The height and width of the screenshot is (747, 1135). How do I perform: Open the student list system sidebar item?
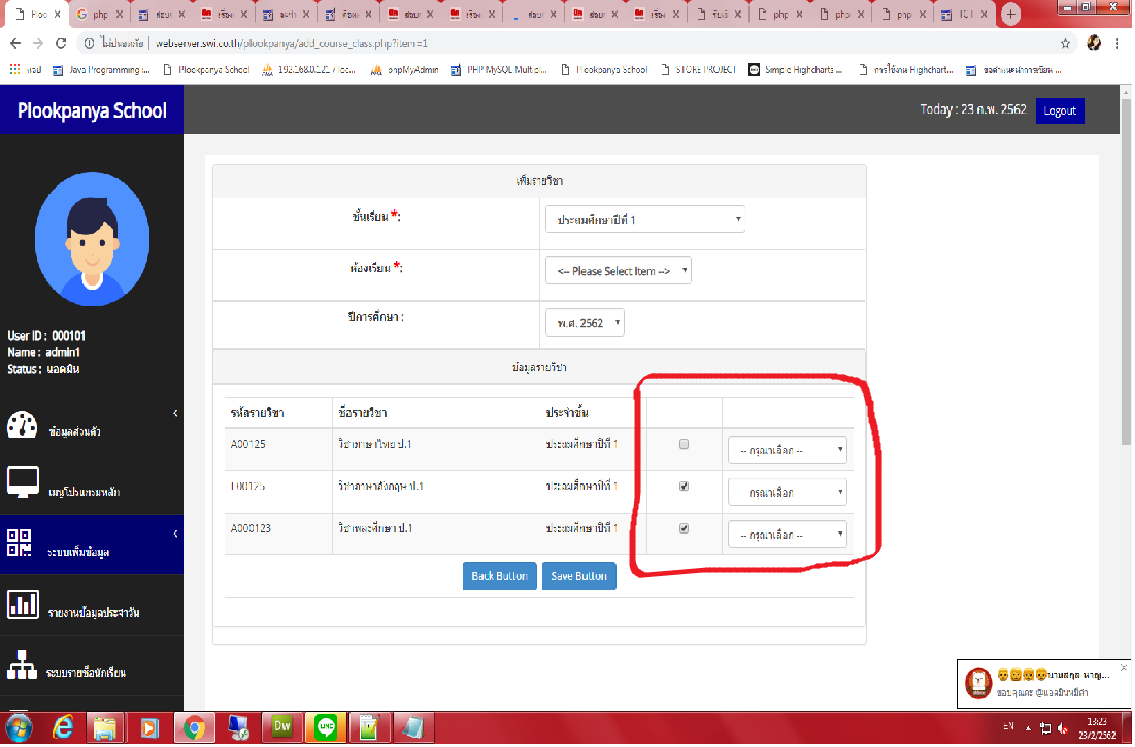click(92, 666)
